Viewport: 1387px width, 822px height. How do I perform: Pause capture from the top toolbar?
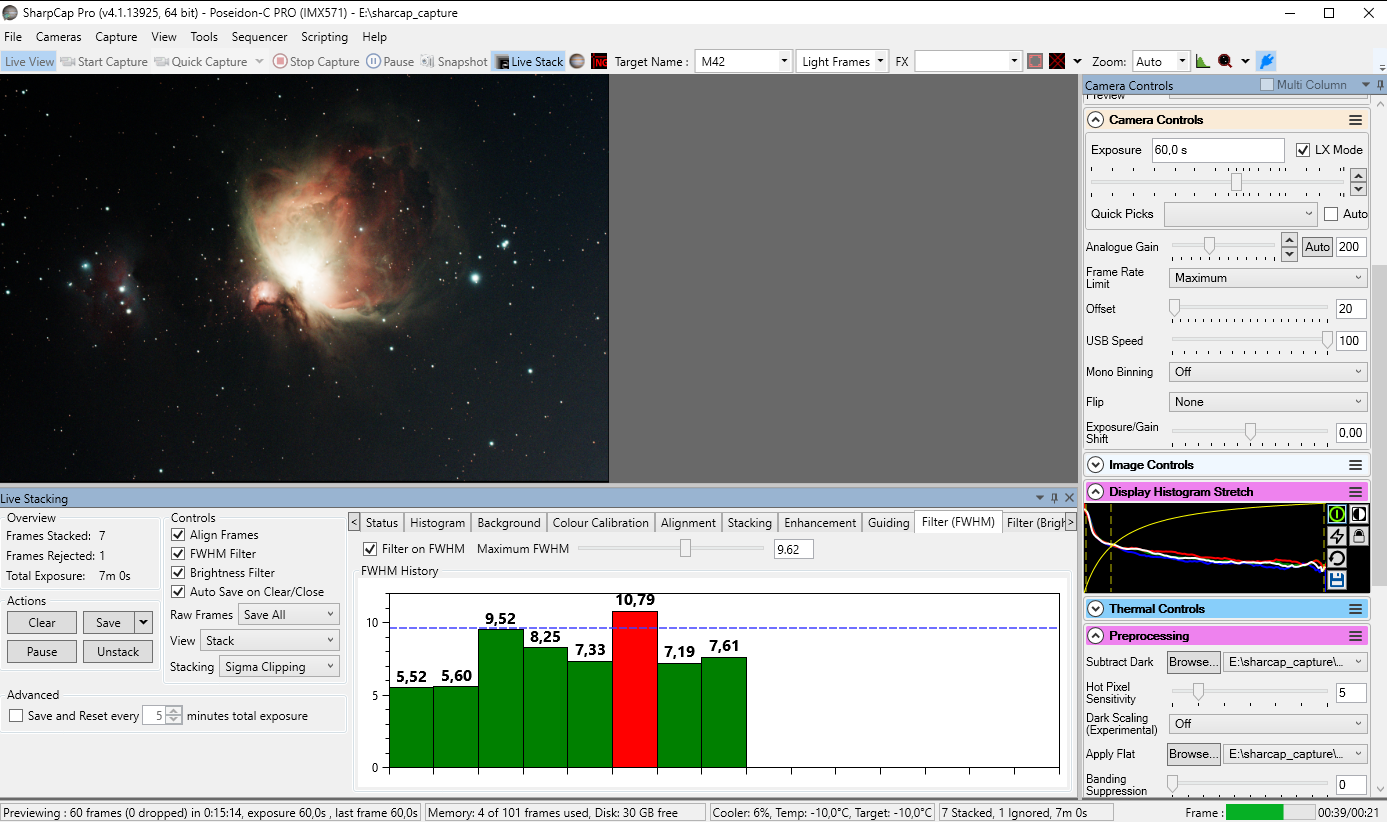(x=390, y=61)
